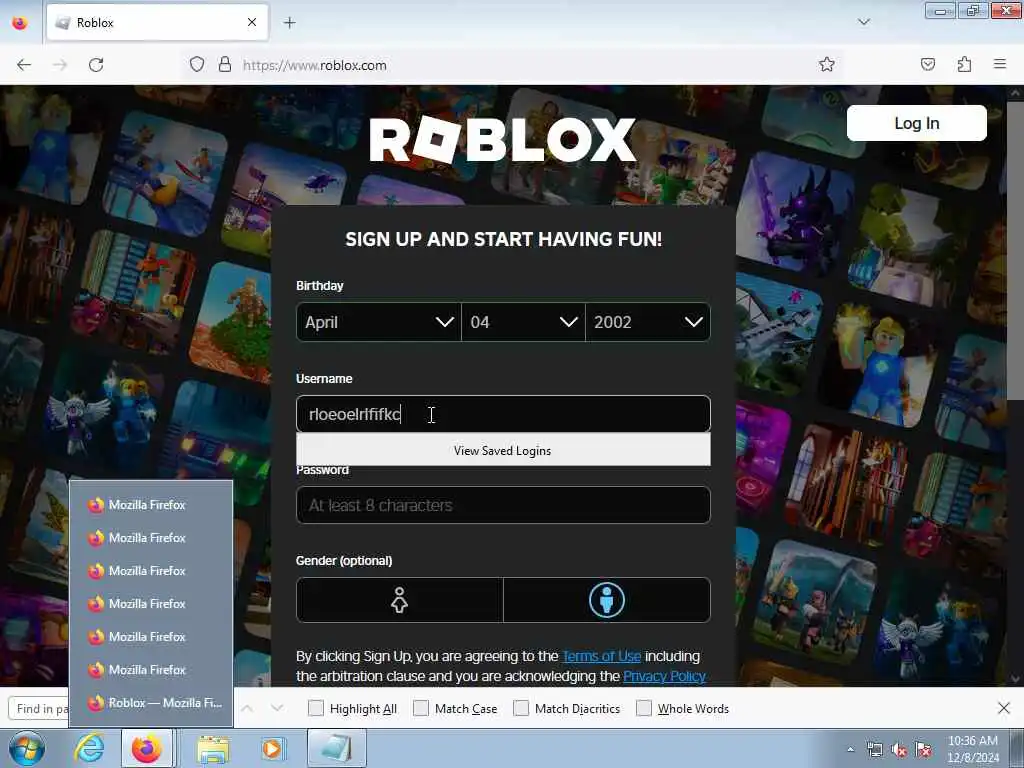Enable the Match Case checkbox

click(421, 709)
